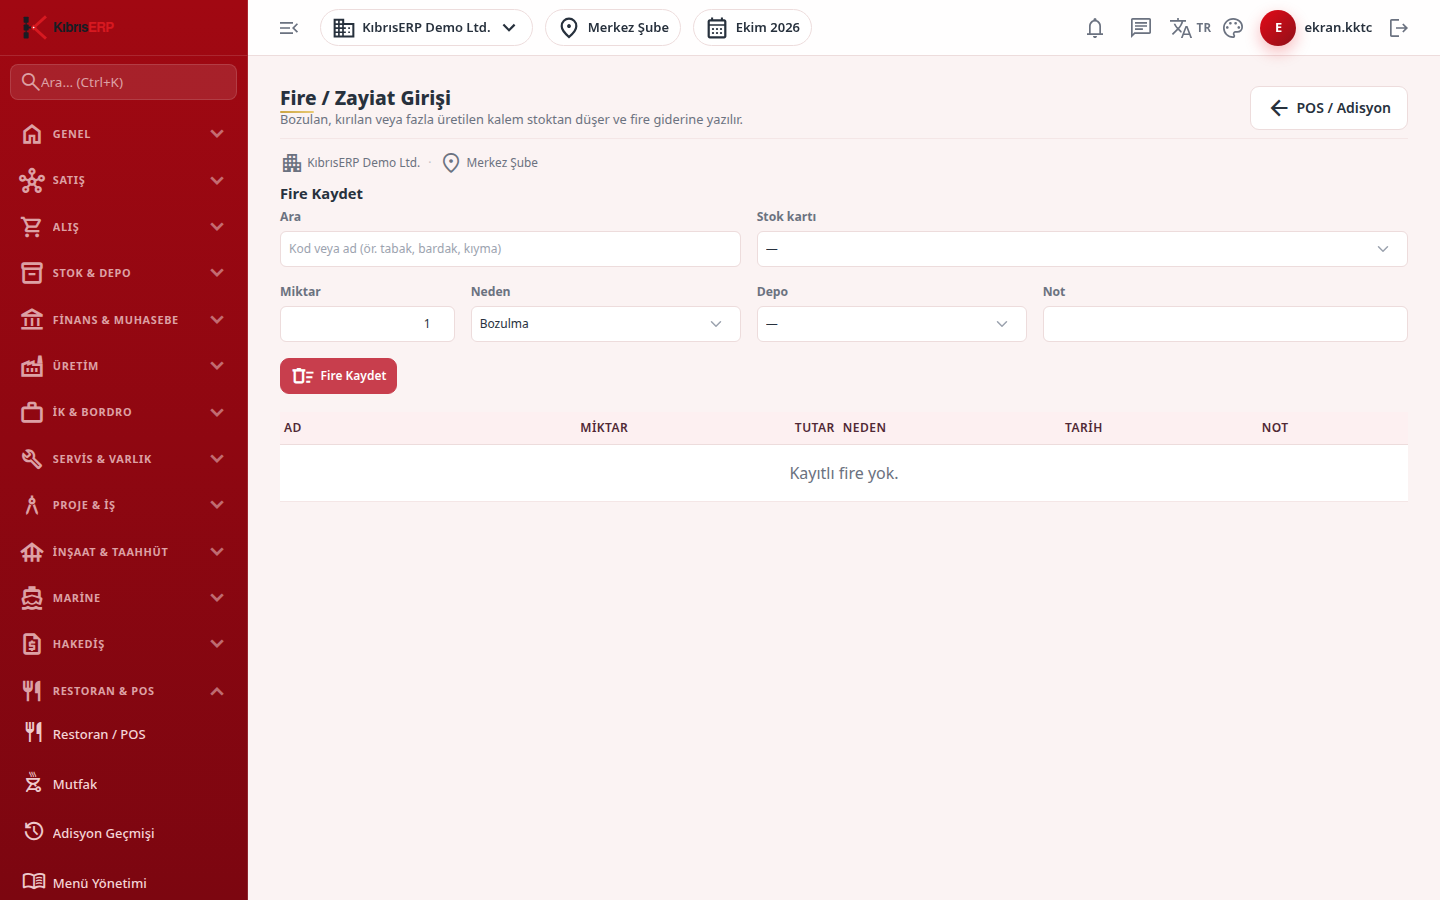1440x900 pixels.
Task: Open the Neden dropdown showing Bozulma
Action: coord(606,324)
